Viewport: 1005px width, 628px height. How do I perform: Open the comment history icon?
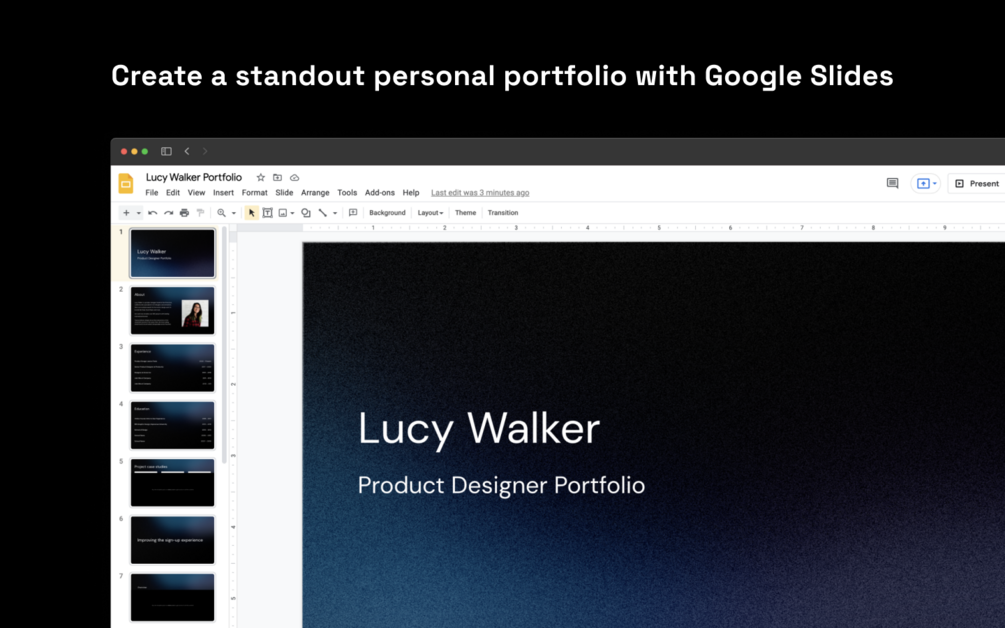[892, 183]
